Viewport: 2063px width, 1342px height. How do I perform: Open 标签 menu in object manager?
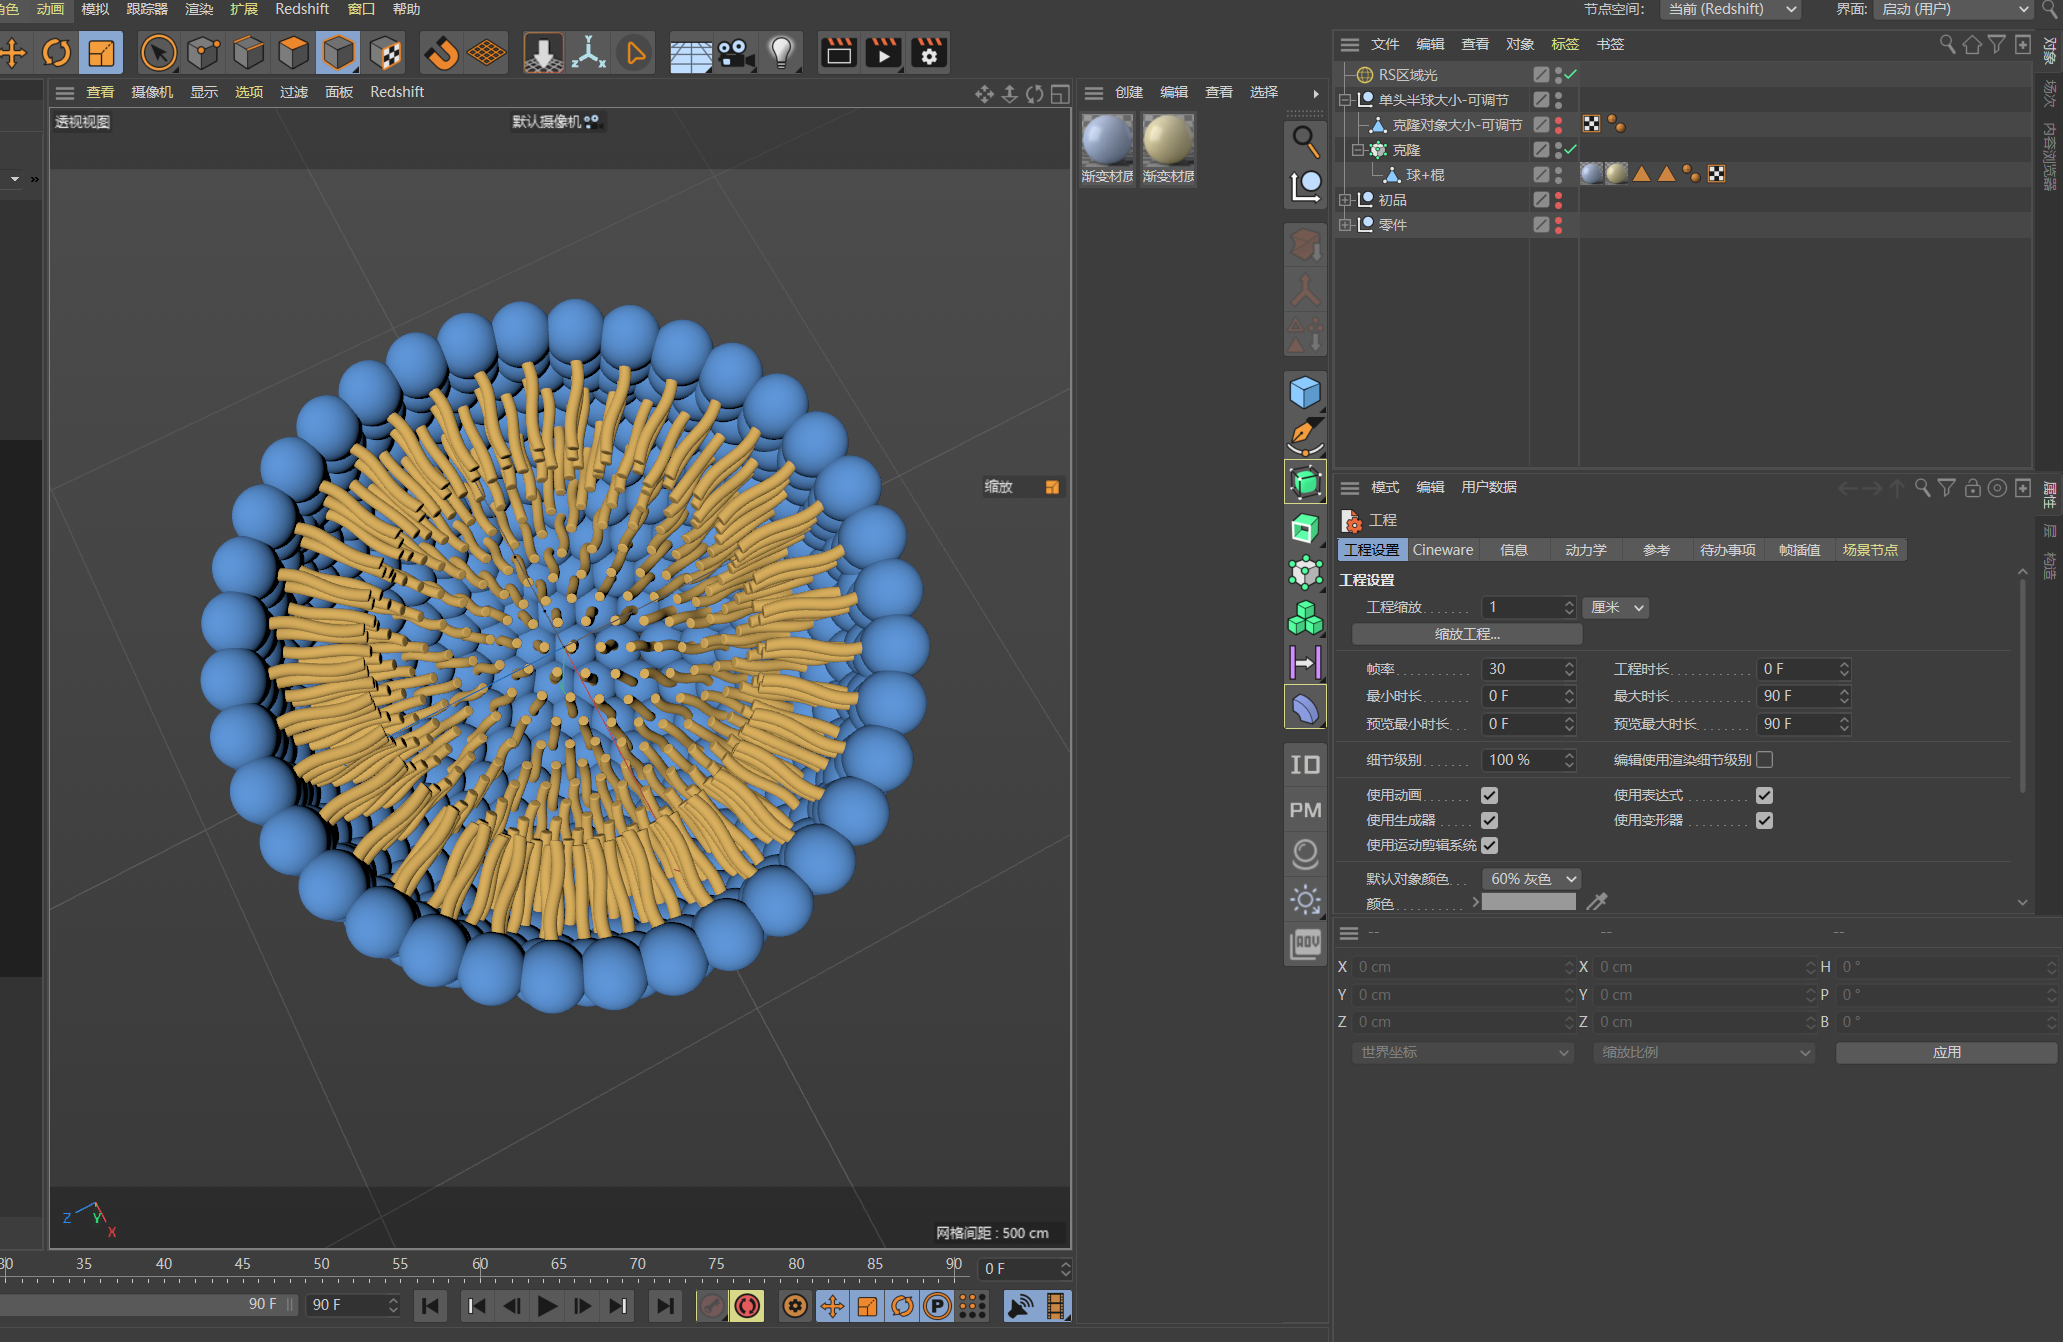coord(1565,44)
